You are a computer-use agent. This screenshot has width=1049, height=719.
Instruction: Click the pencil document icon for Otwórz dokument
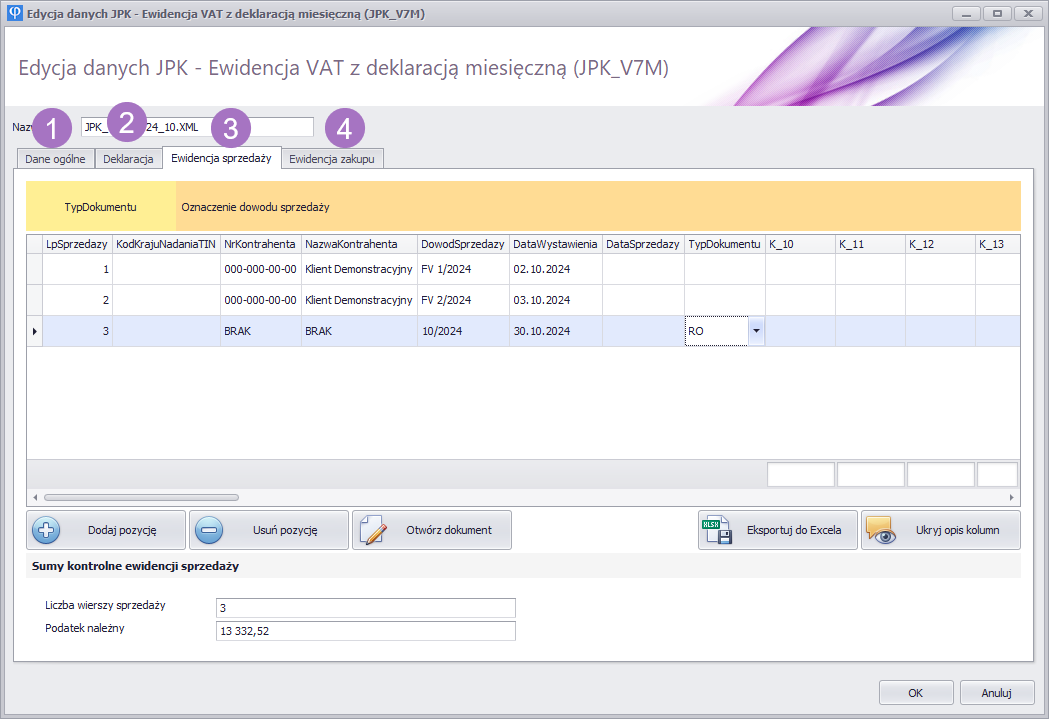[372, 530]
